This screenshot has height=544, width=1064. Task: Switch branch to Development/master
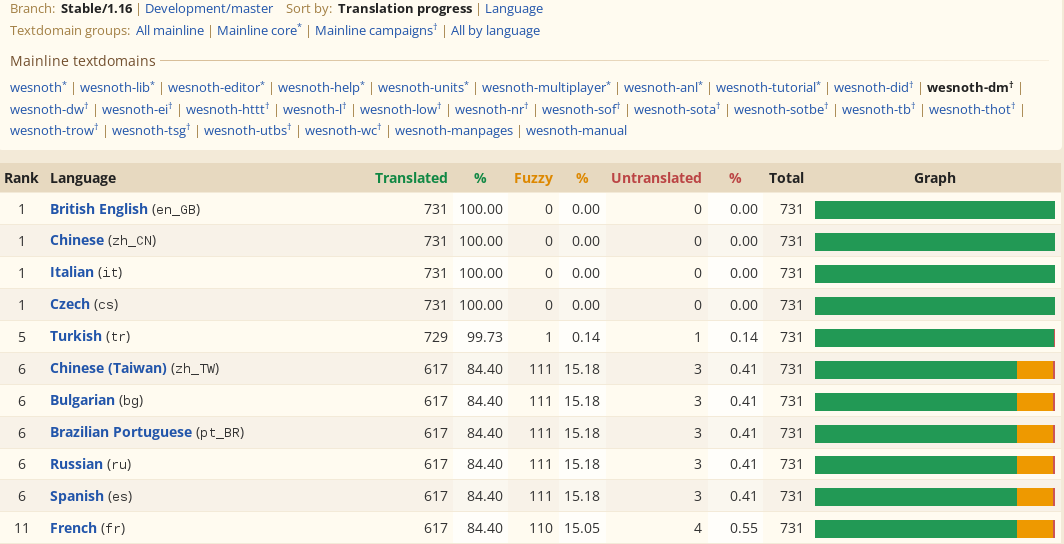[209, 9]
